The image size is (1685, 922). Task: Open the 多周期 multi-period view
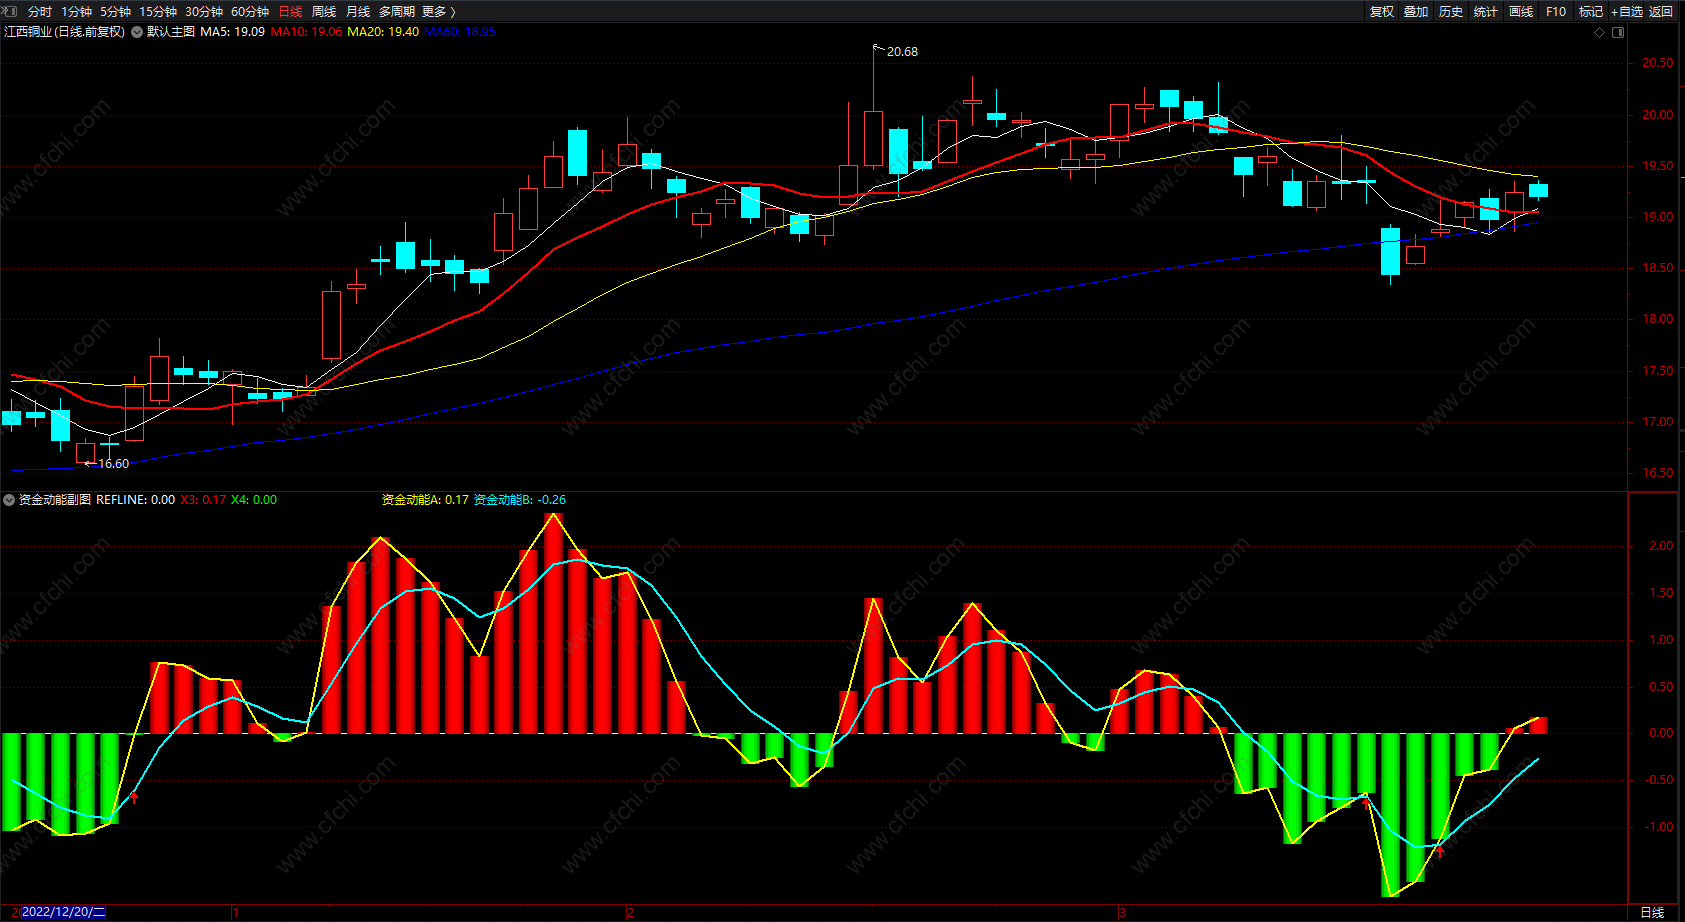click(397, 12)
